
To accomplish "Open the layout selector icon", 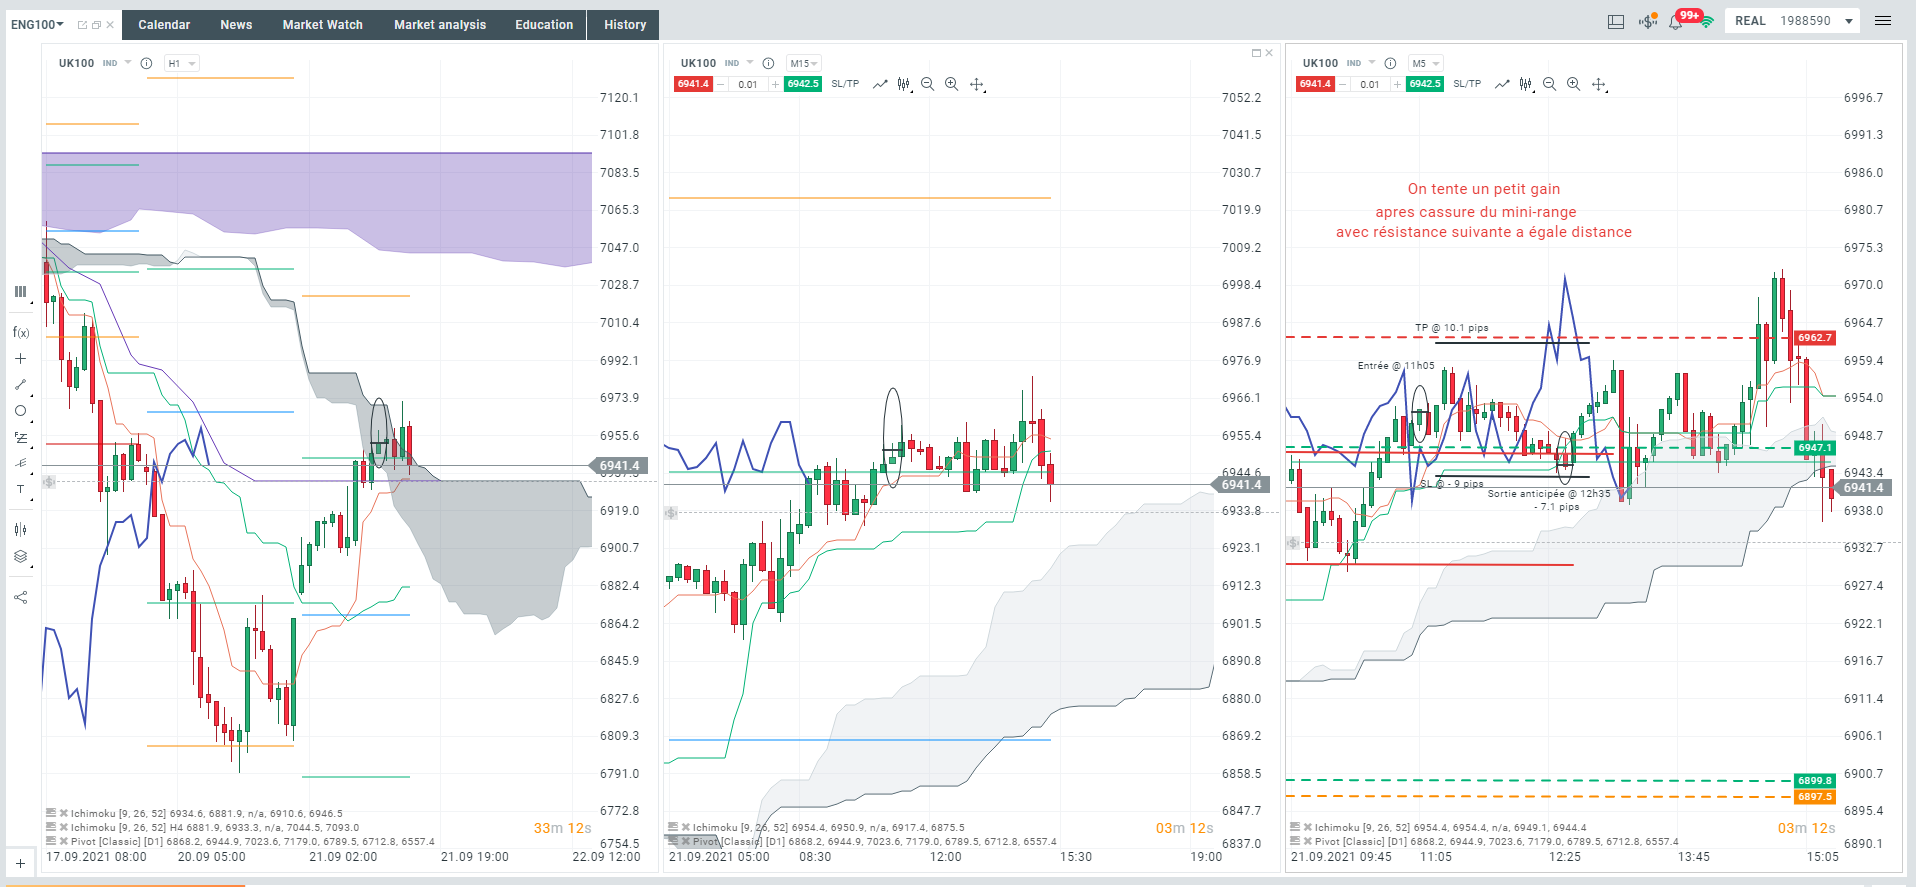I will coord(1616,21).
